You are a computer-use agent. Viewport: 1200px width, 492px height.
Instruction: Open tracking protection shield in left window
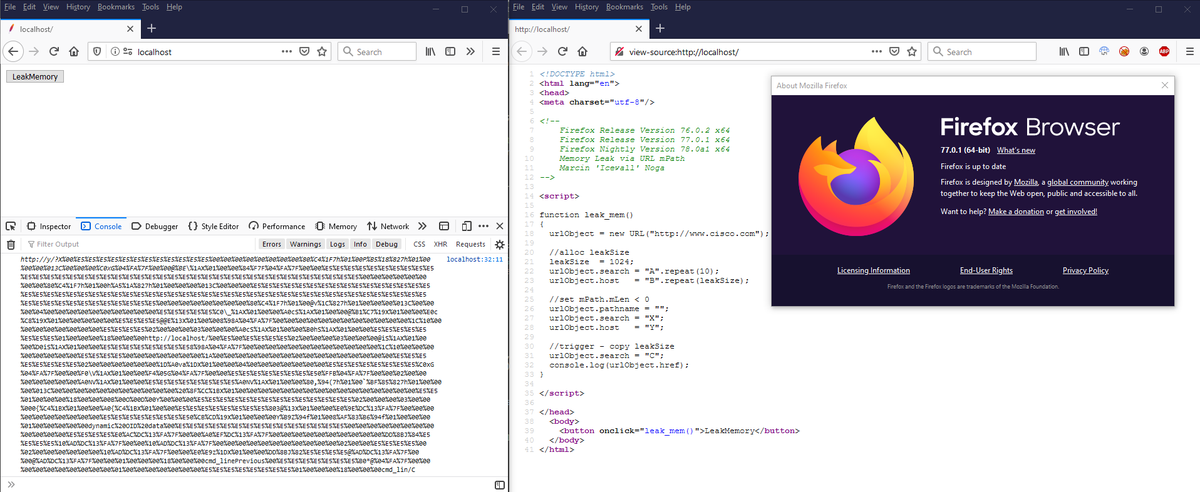(x=99, y=51)
